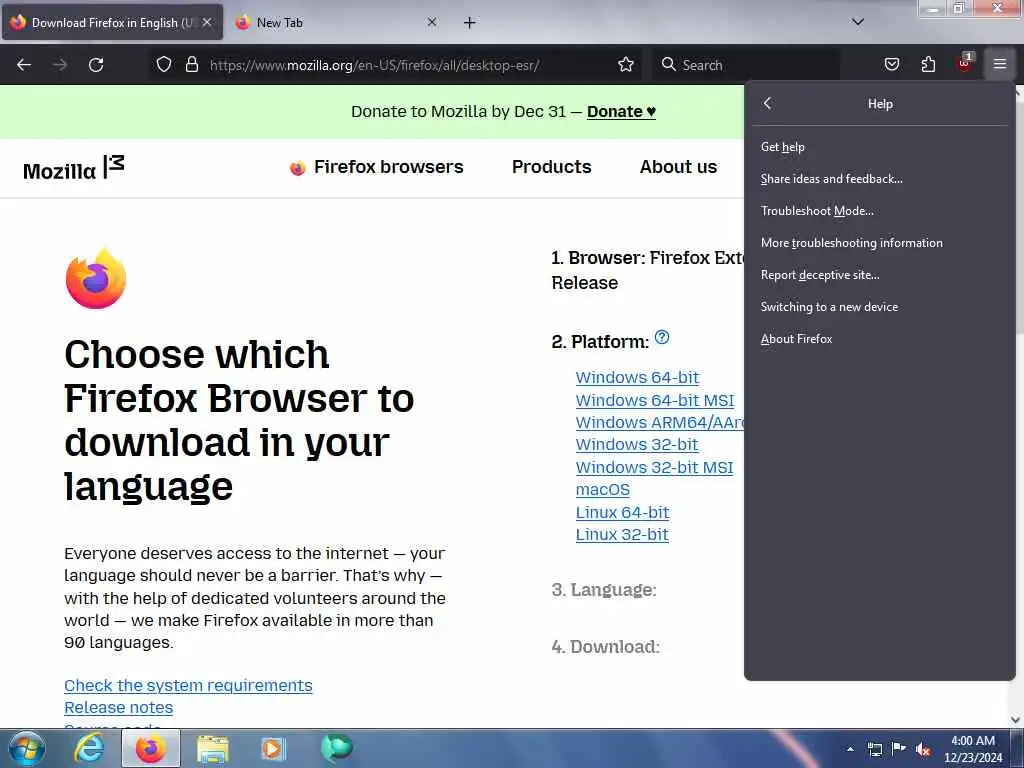Image resolution: width=1024 pixels, height=768 pixels.
Task: Close the New Tab tab
Action: [432, 22]
